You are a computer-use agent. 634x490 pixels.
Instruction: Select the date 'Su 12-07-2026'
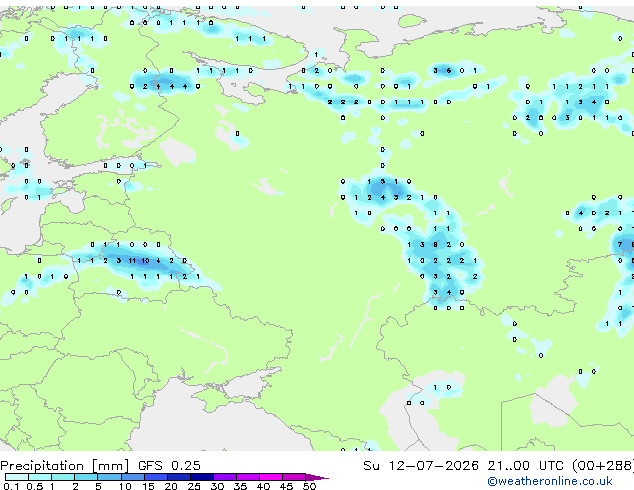421,466
